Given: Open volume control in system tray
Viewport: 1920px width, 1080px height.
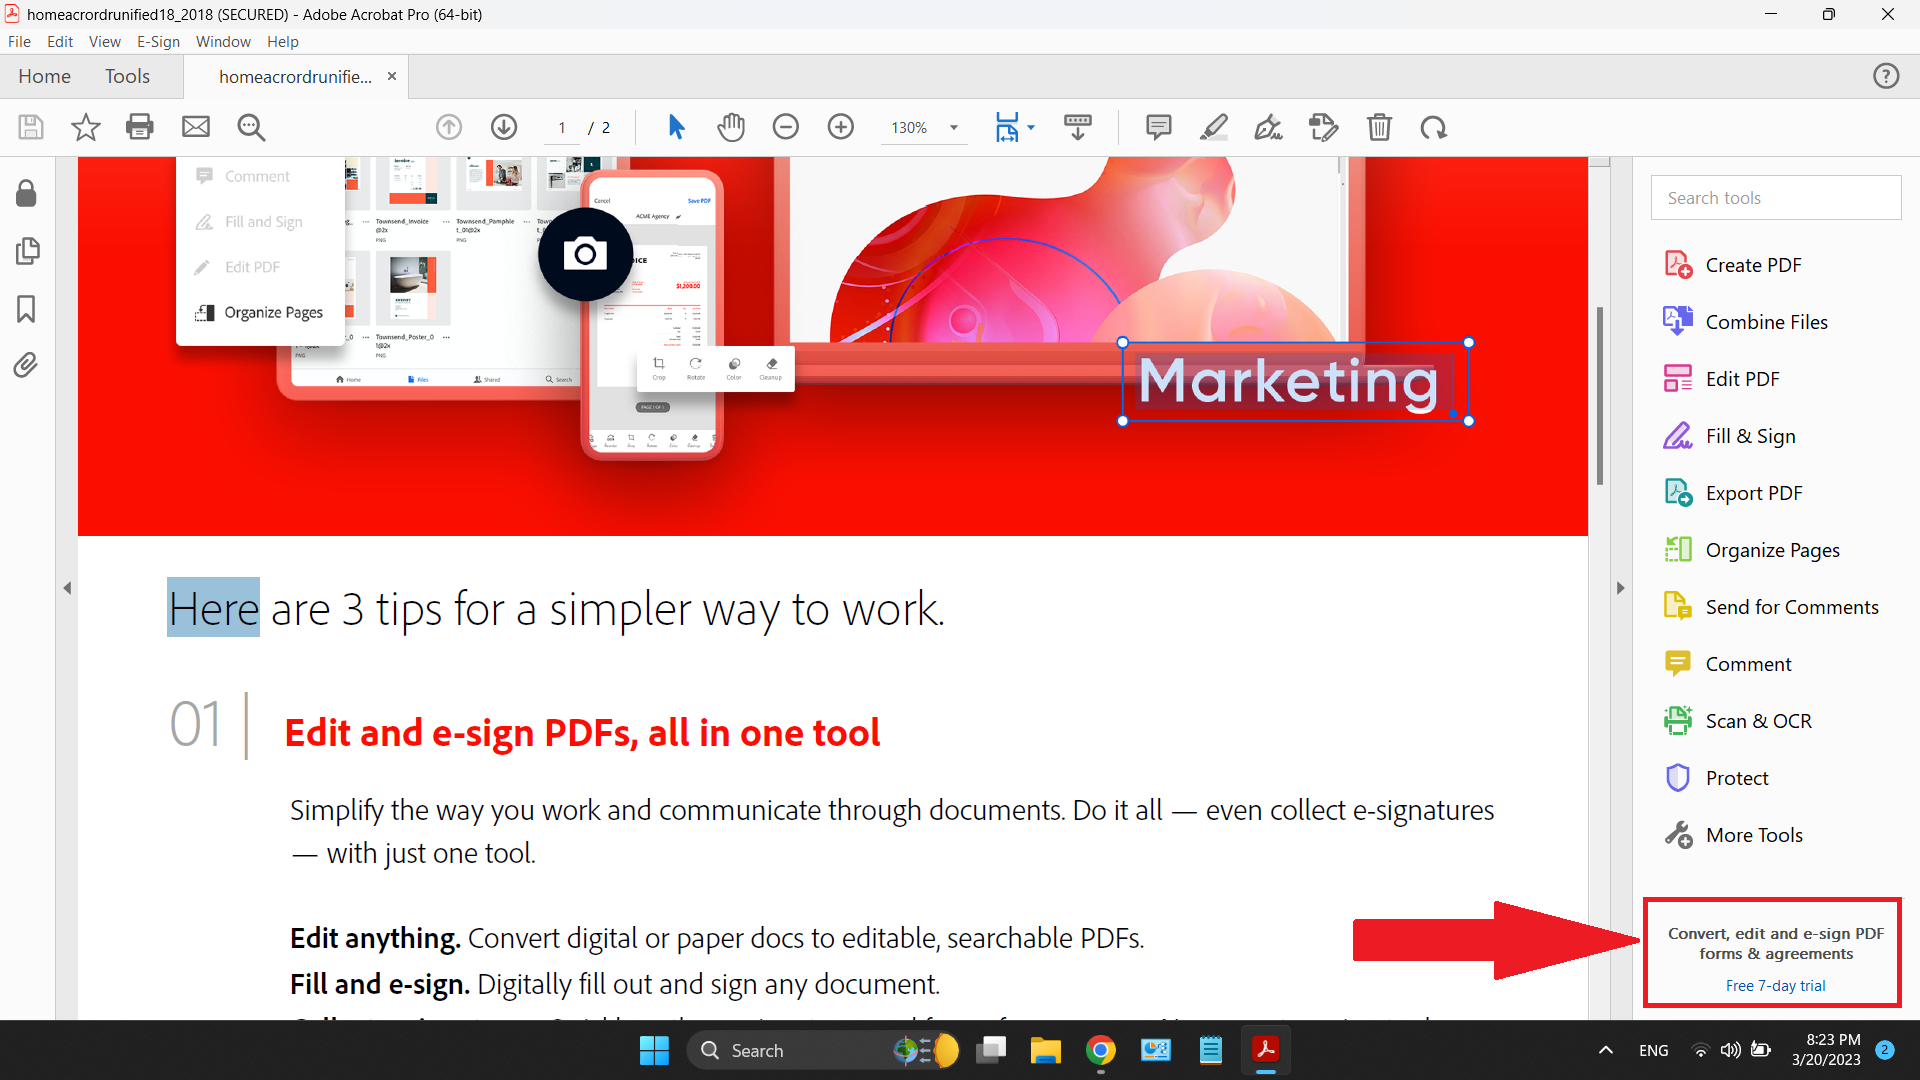Looking at the screenshot, I should pos(1730,1050).
